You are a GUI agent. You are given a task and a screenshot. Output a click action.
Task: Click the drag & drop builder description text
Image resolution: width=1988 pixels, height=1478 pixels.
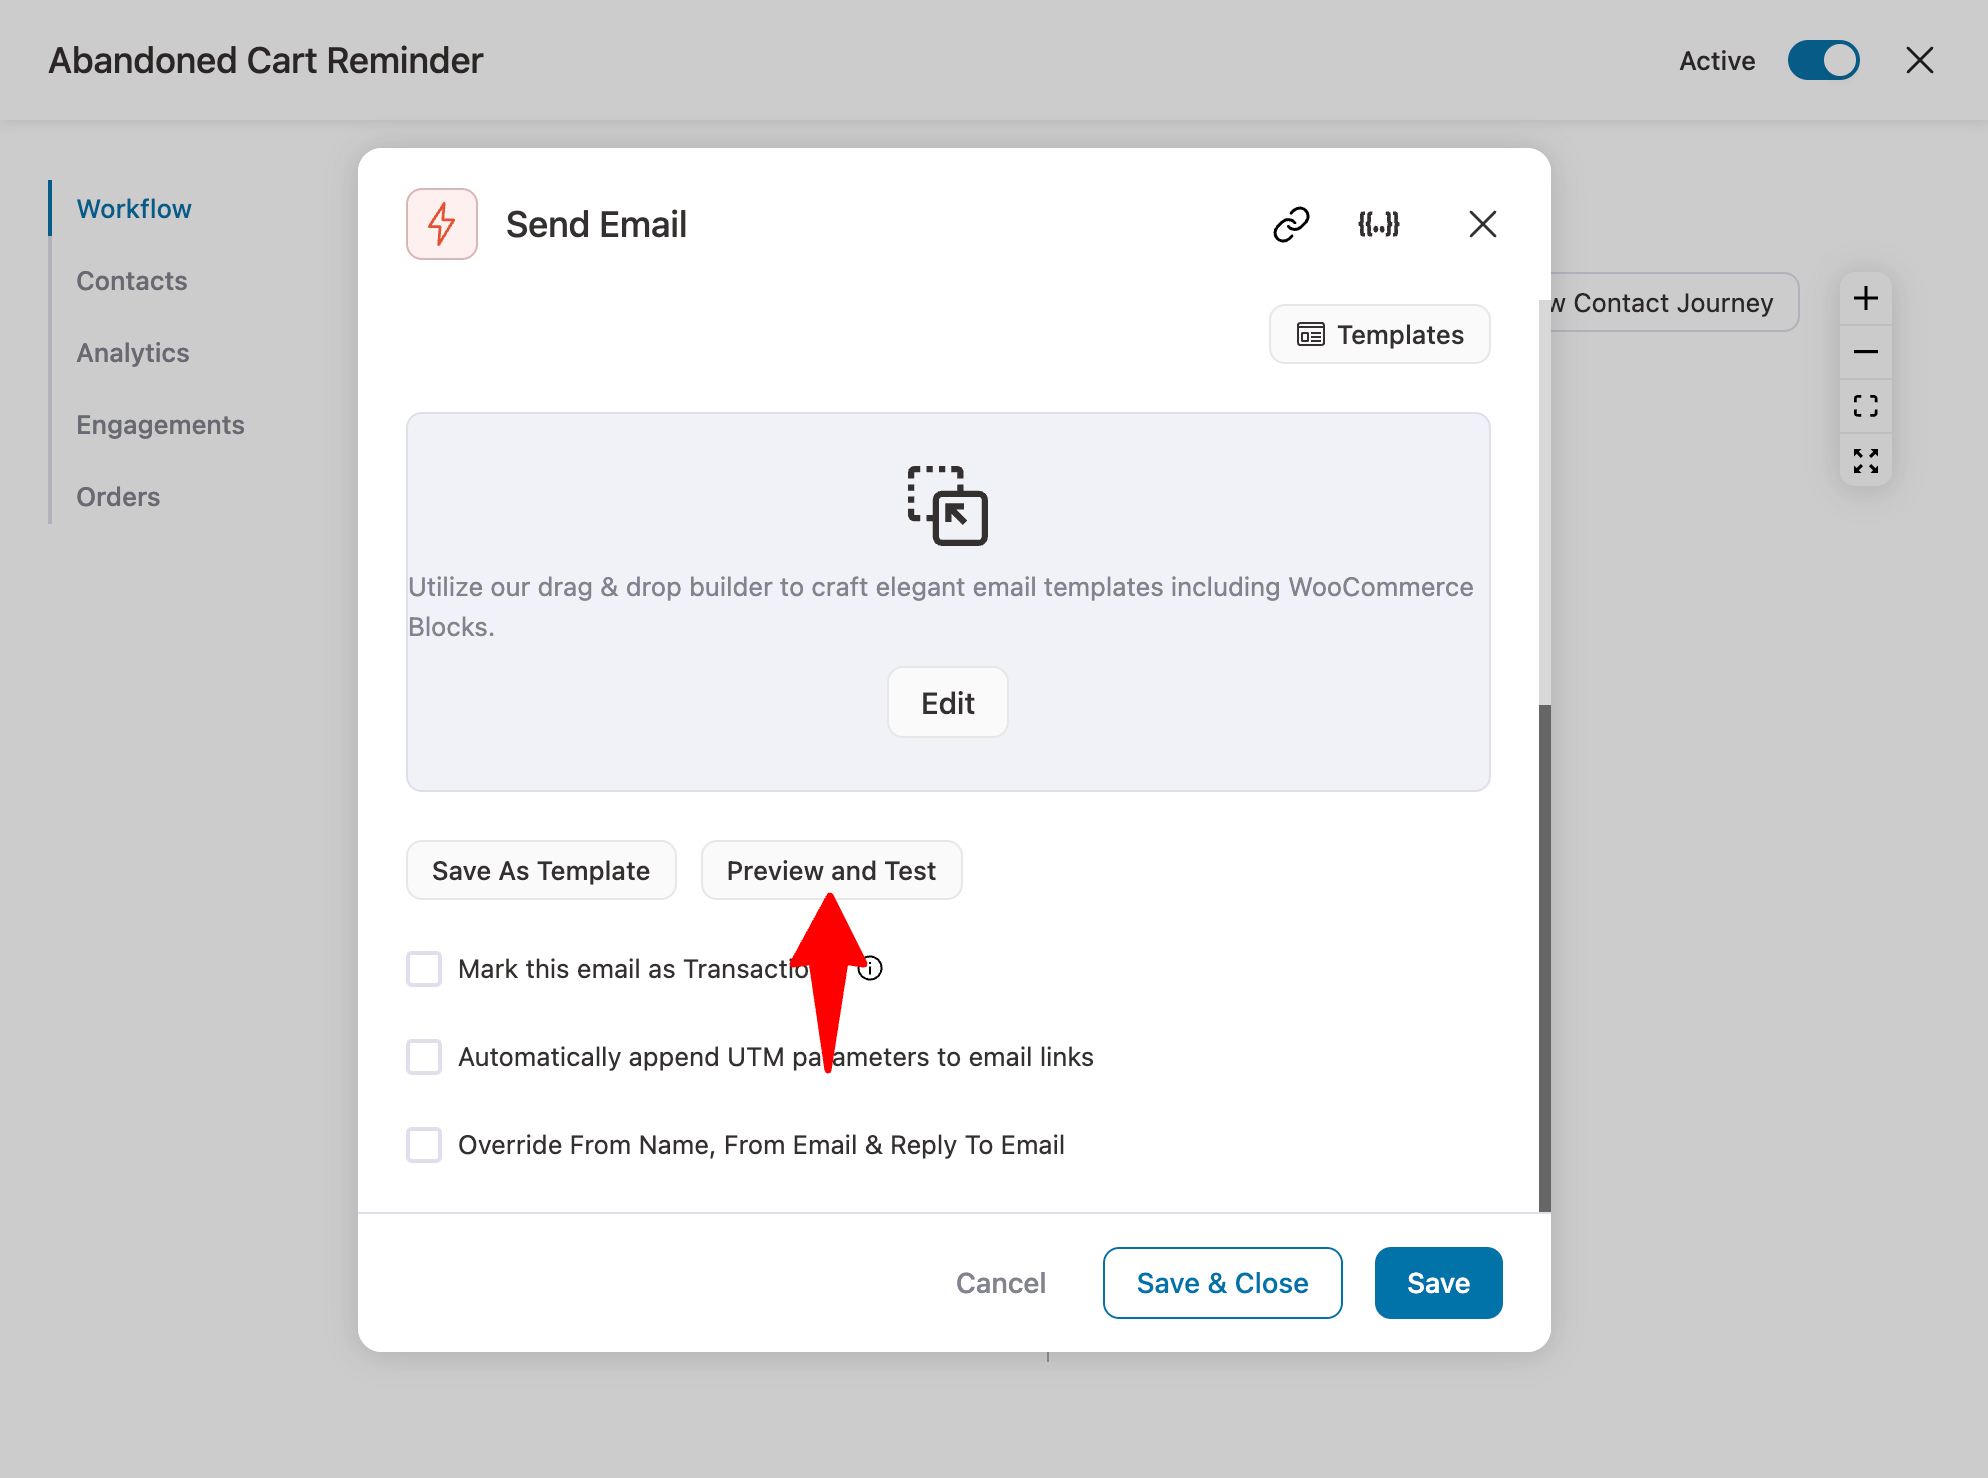click(x=940, y=606)
